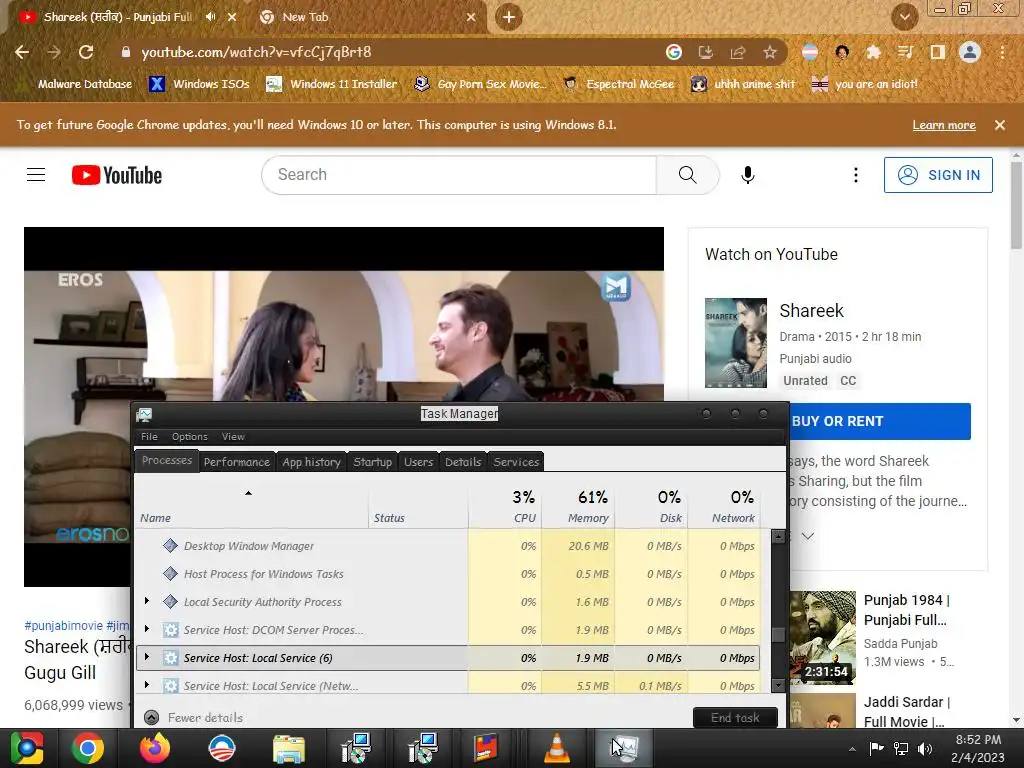
Task: Open the YouTube hamburger guide menu
Action: [x=36, y=175]
